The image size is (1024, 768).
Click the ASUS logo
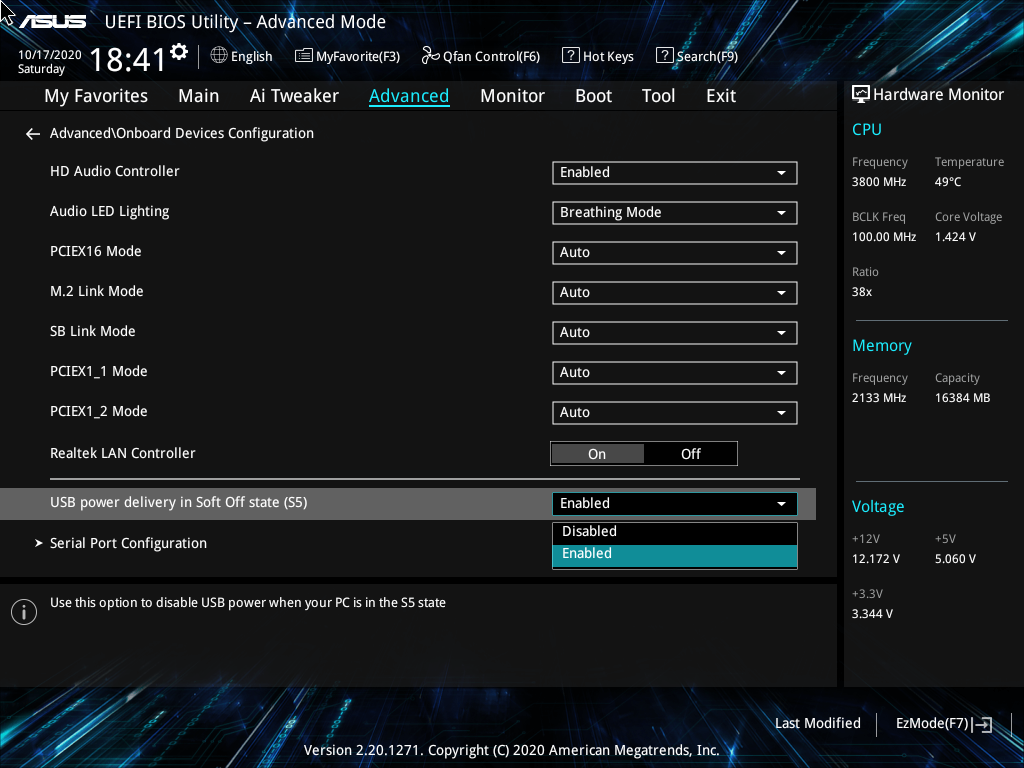pyautogui.click(x=53, y=22)
